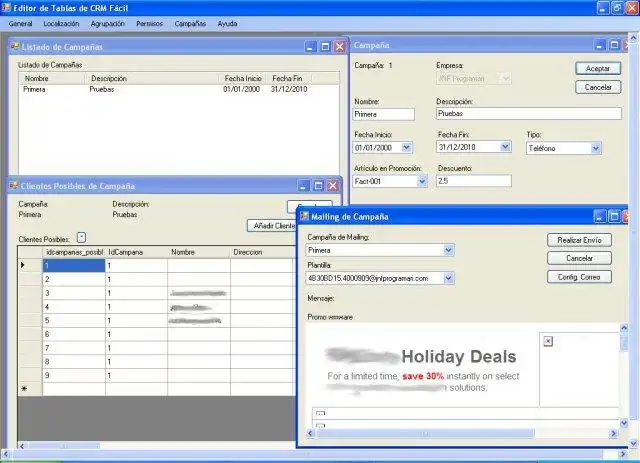Open Config. Correo settings
The width and height of the screenshot is (640, 463).
[579, 277]
